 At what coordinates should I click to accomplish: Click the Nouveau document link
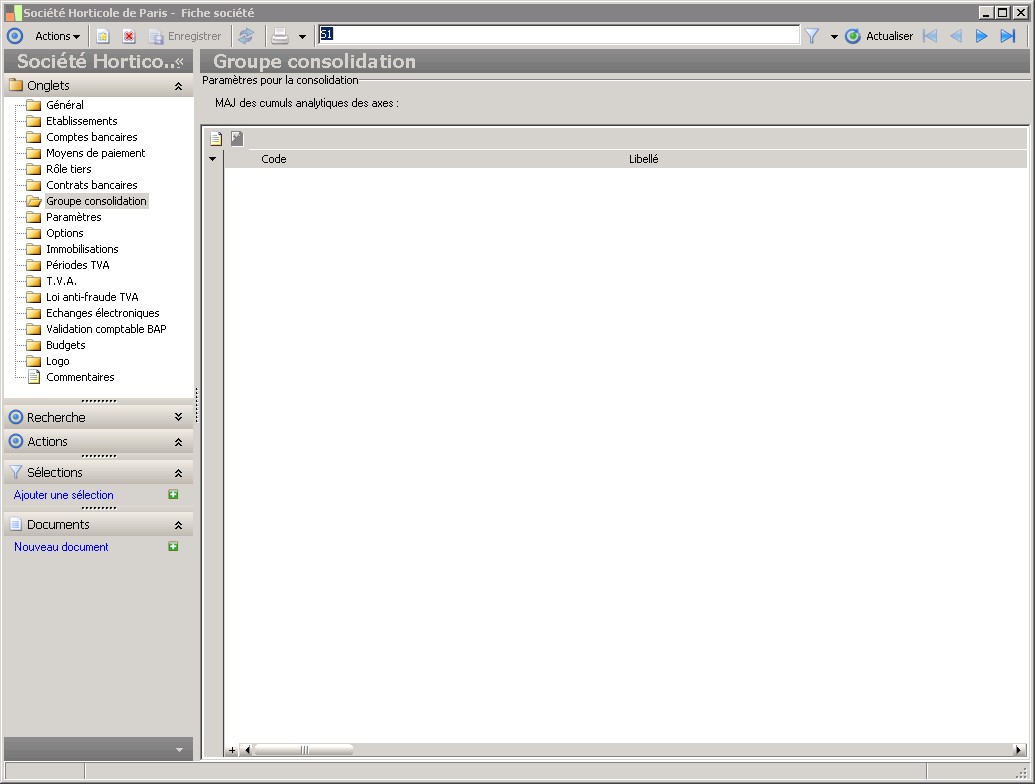tap(61, 547)
